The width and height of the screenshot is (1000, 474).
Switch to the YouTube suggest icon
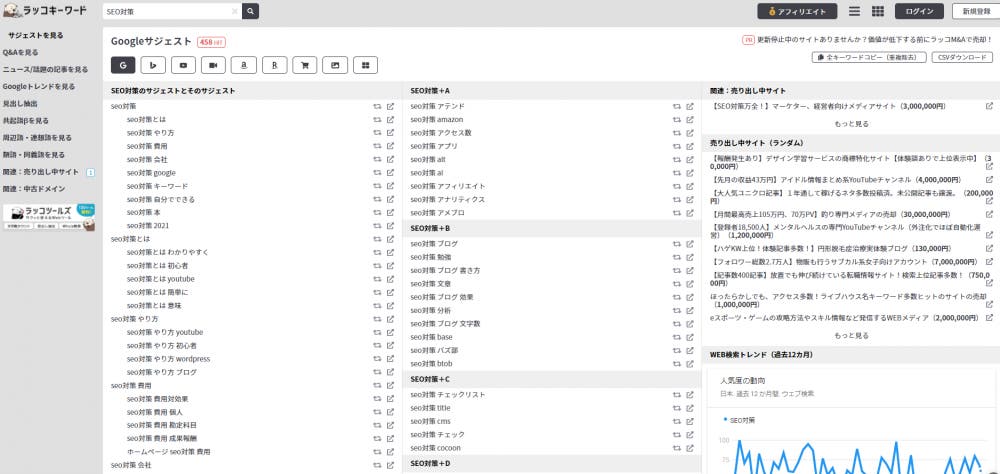(x=184, y=65)
